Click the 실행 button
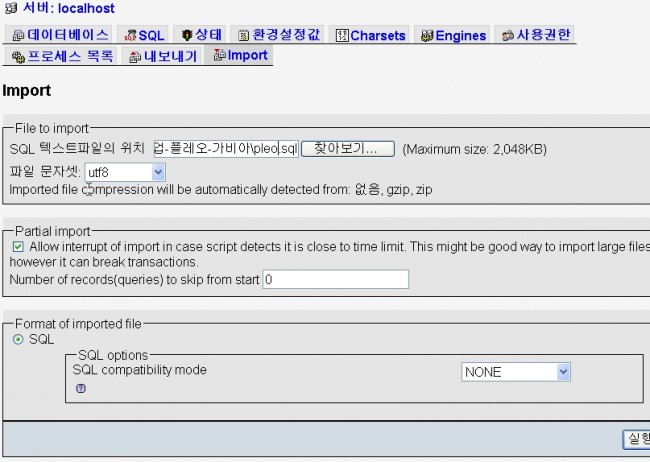The height and width of the screenshot is (462, 650). 636,439
